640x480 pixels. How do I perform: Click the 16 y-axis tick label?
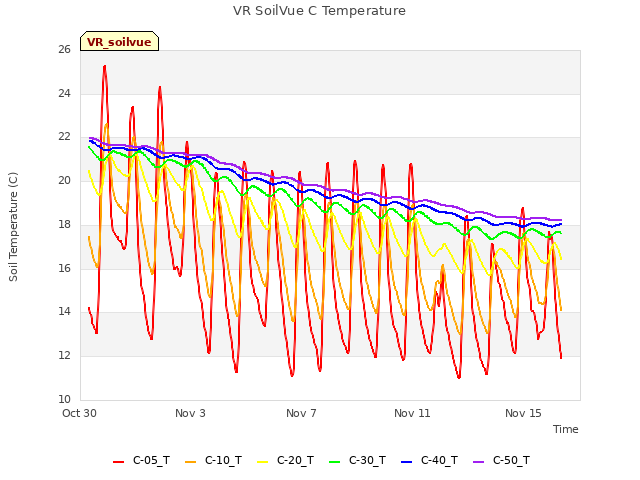coord(64,268)
